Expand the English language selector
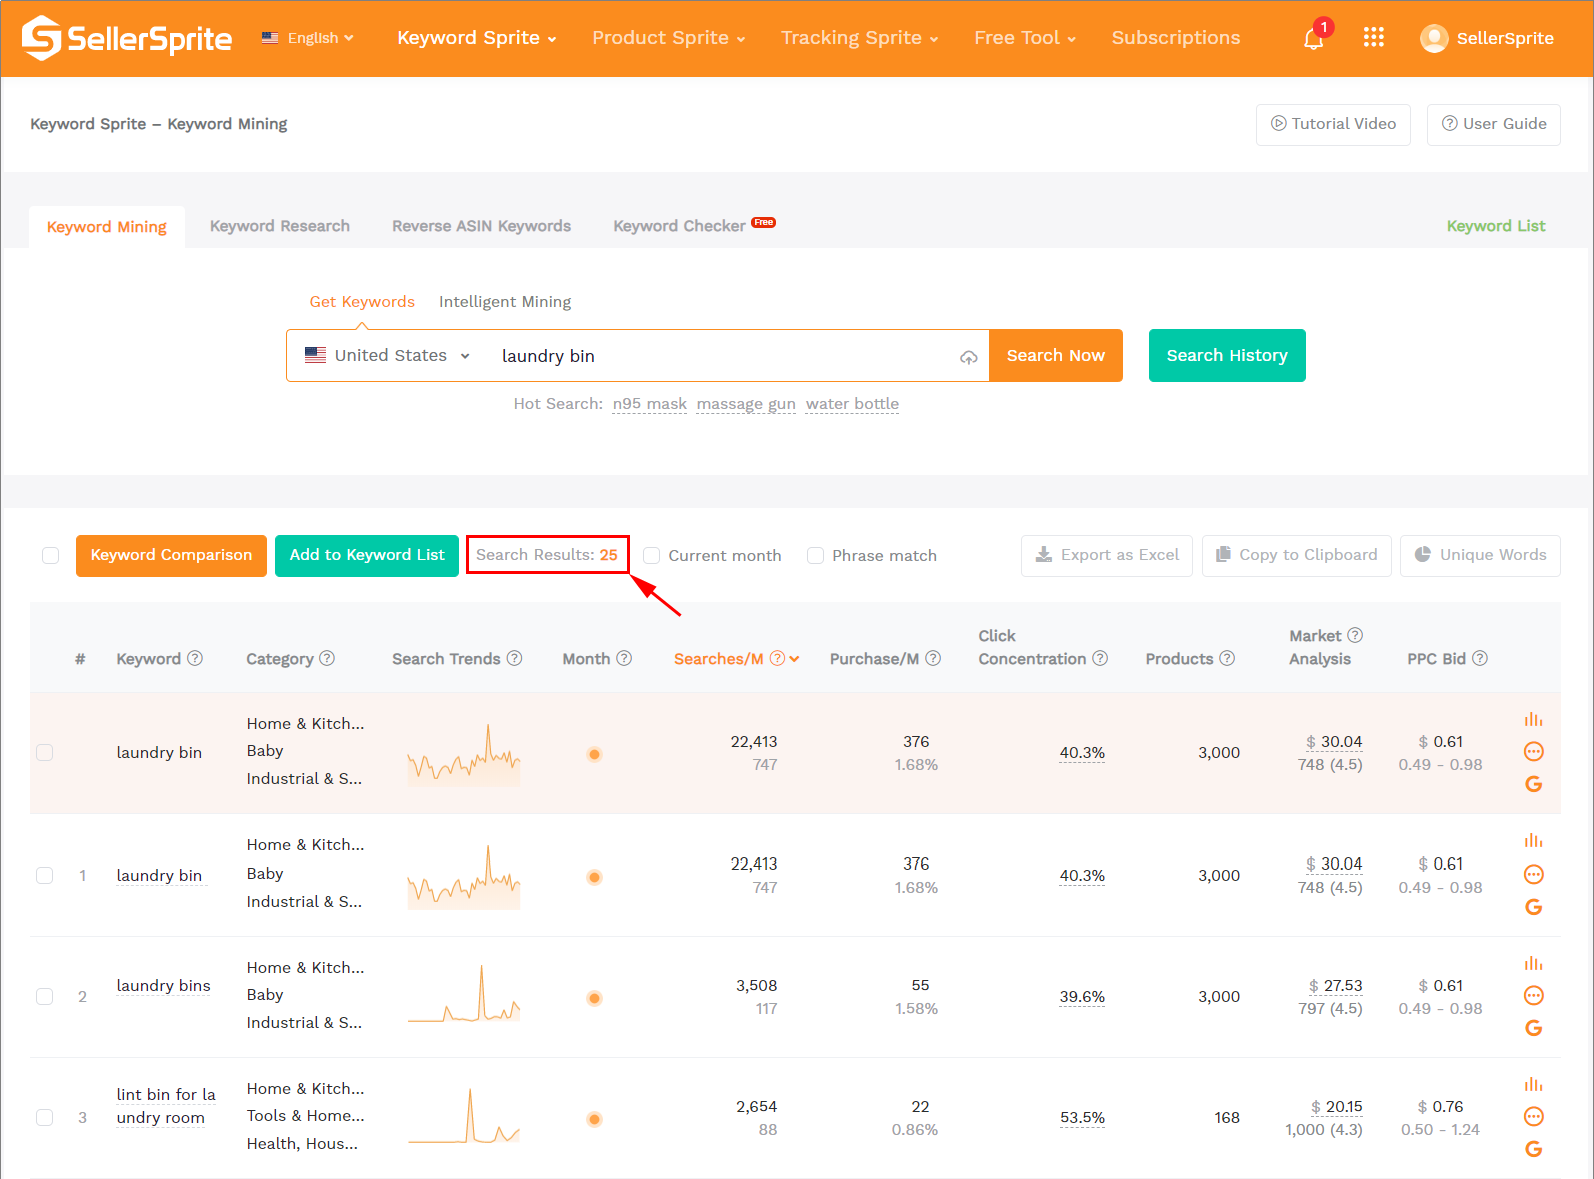Image resolution: width=1594 pixels, height=1179 pixels. pyautogui.click(x=308, y=38)
